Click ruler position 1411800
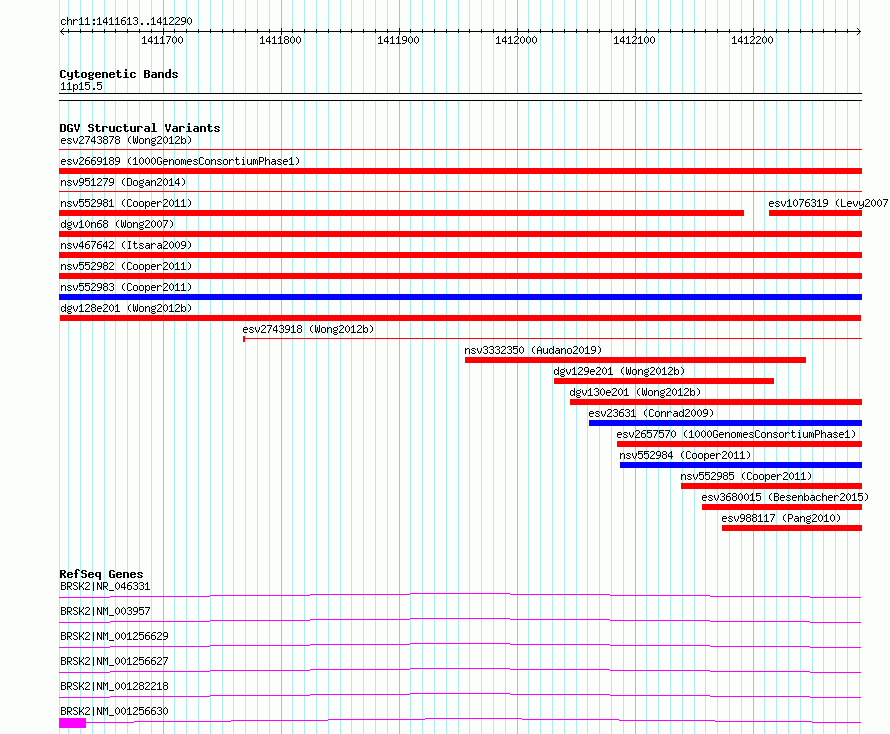Image resolution: width=890 pixels, height=734 pixels. 280,40
